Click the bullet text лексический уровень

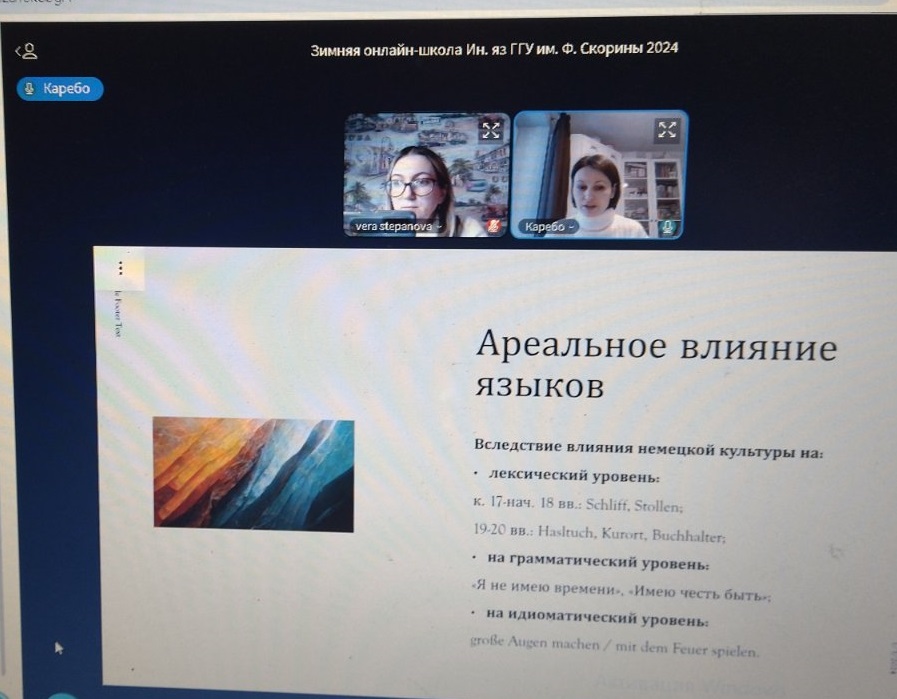pyautogui.click(x=573, y=477)
